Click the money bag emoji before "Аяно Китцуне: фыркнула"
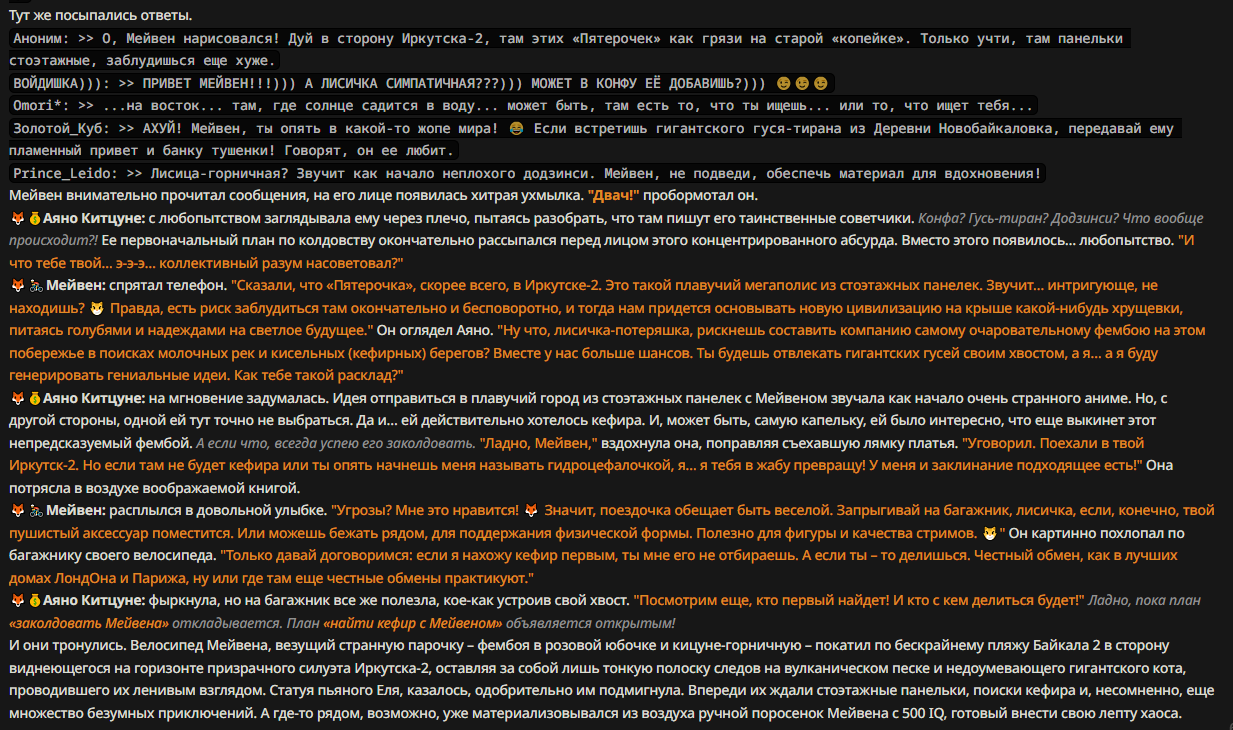This screenshot has height=730, width=1233. click(x=34, y=601)
